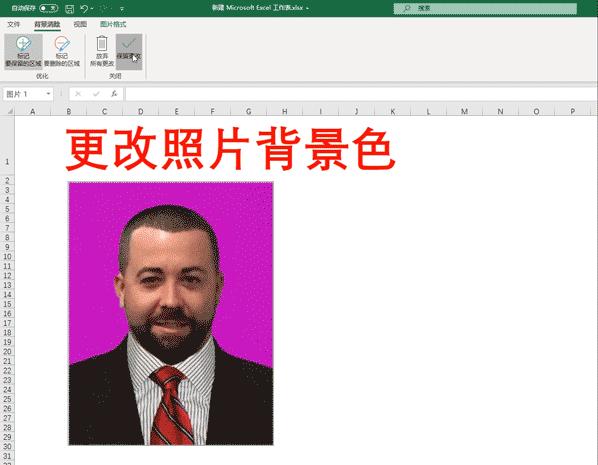
Task: Save the workbook with disk icon
Action: click(70, 8)
